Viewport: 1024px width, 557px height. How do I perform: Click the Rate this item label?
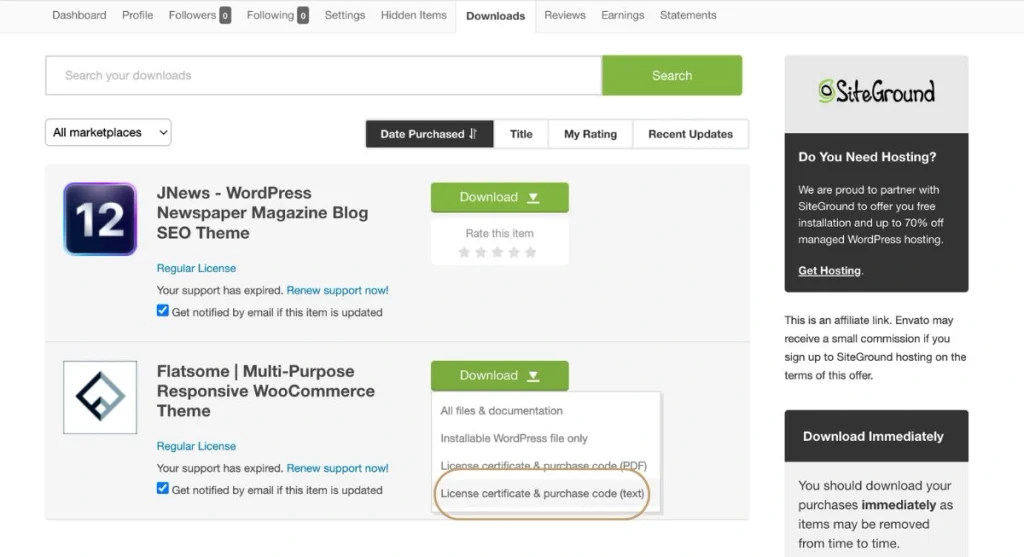(500, 233)
